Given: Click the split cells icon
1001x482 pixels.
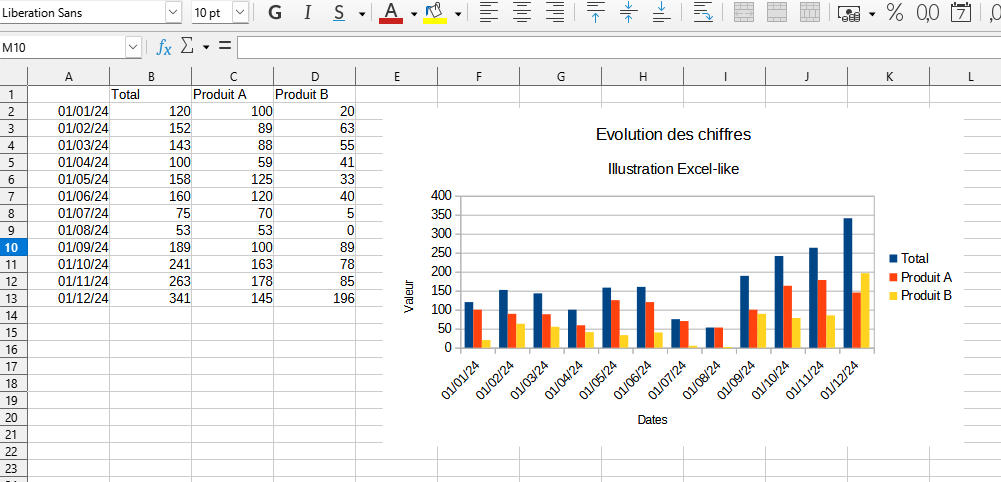Looking at the screenshot, I should point(810,13).
